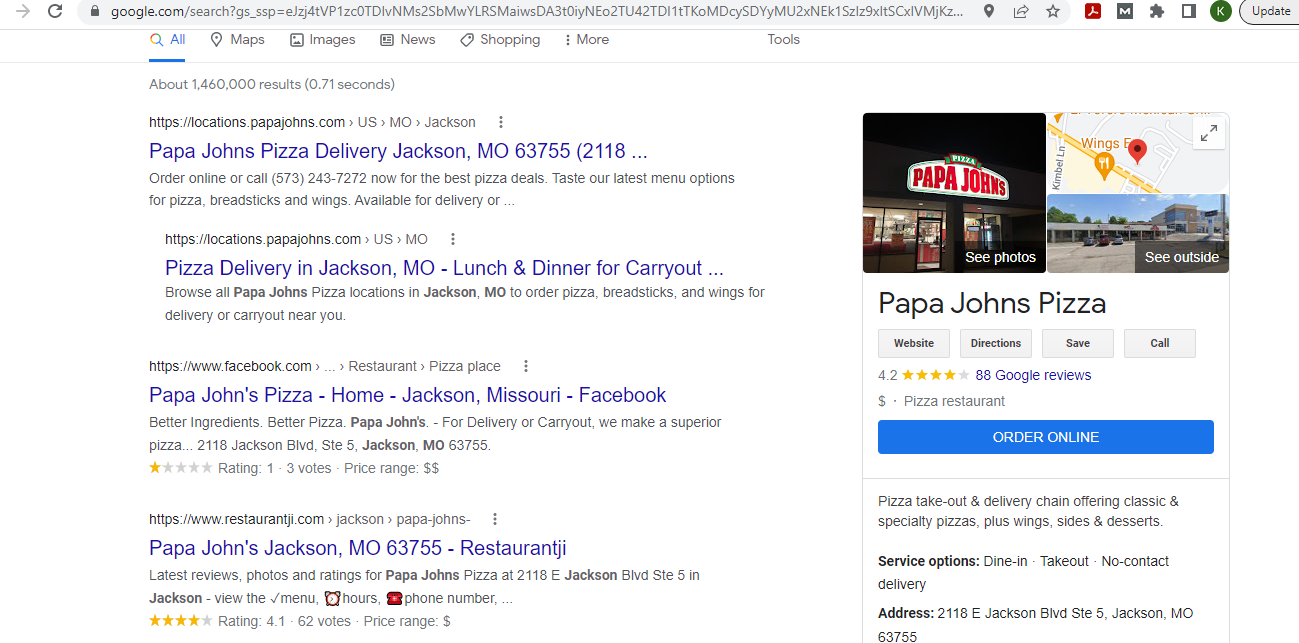This screenshot has height=643, width=1299.
Task: Click the Directions button
Action: [996, 343]
